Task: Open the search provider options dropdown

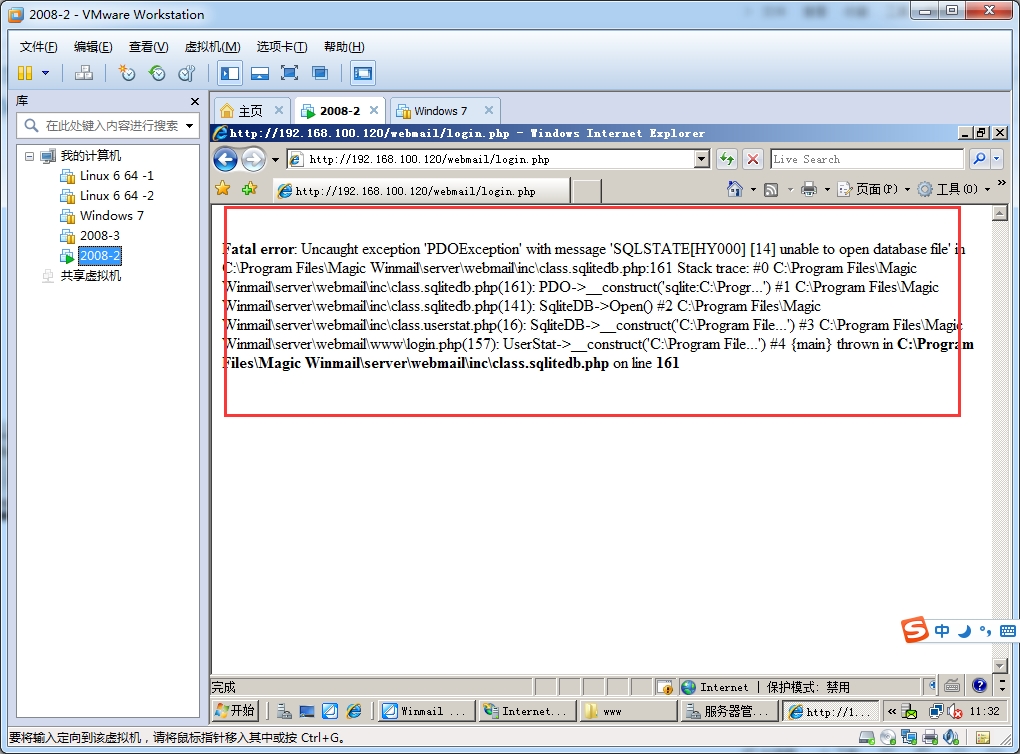Action: click(997, 159)
